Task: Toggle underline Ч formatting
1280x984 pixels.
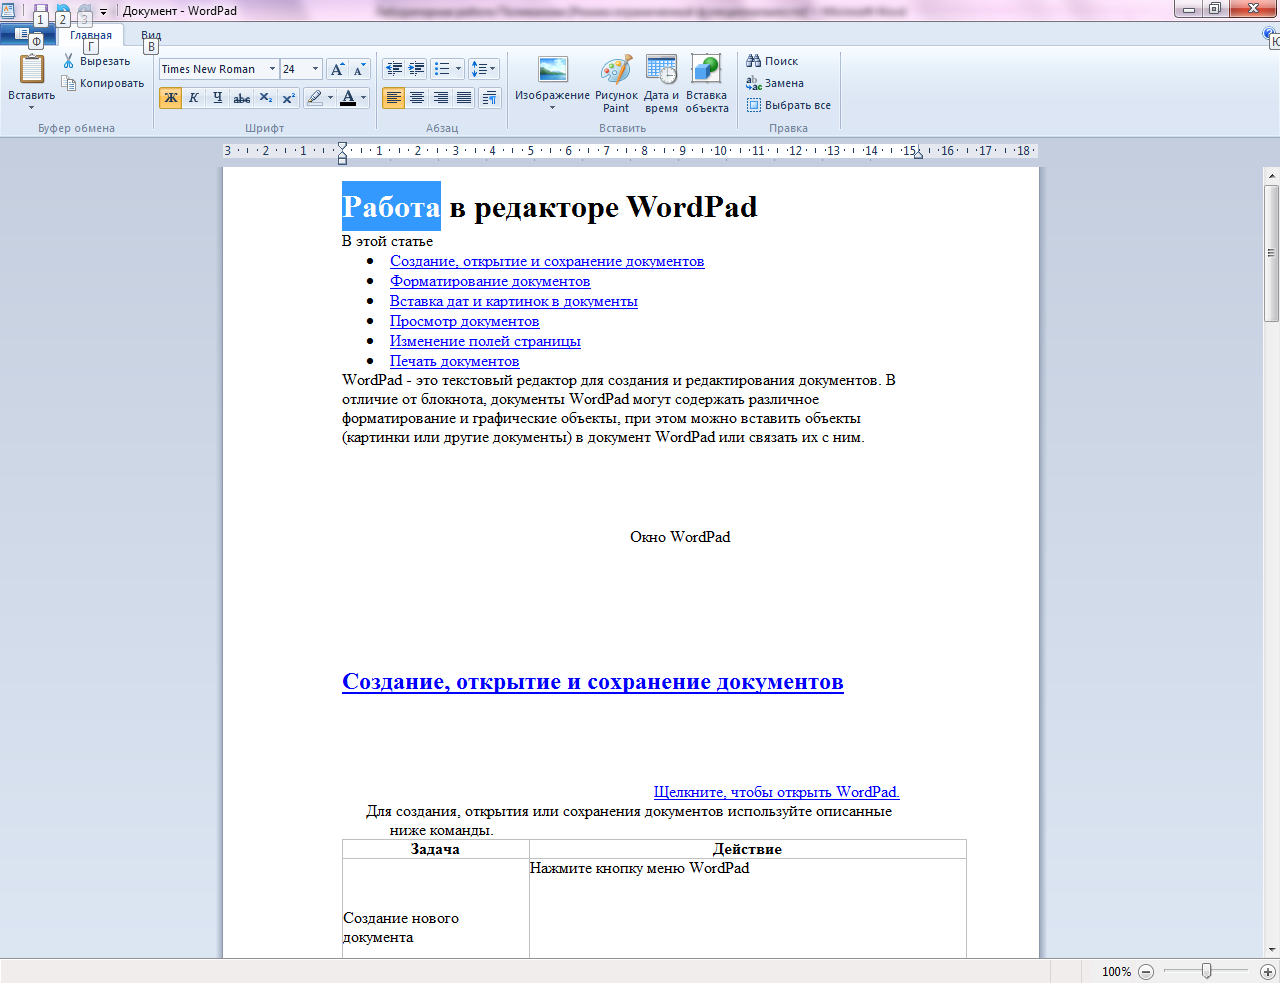Action: [x=217, y=98]
